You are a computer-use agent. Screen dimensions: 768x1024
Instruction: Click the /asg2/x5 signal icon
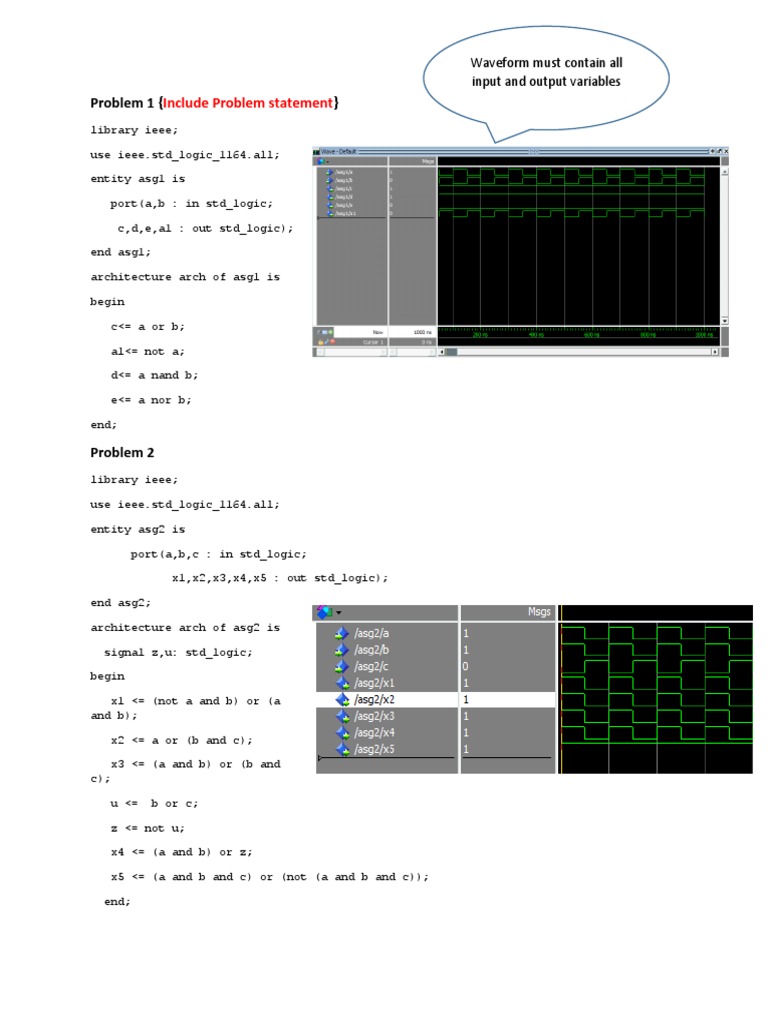pyautogui.click(x=342, y=749)
